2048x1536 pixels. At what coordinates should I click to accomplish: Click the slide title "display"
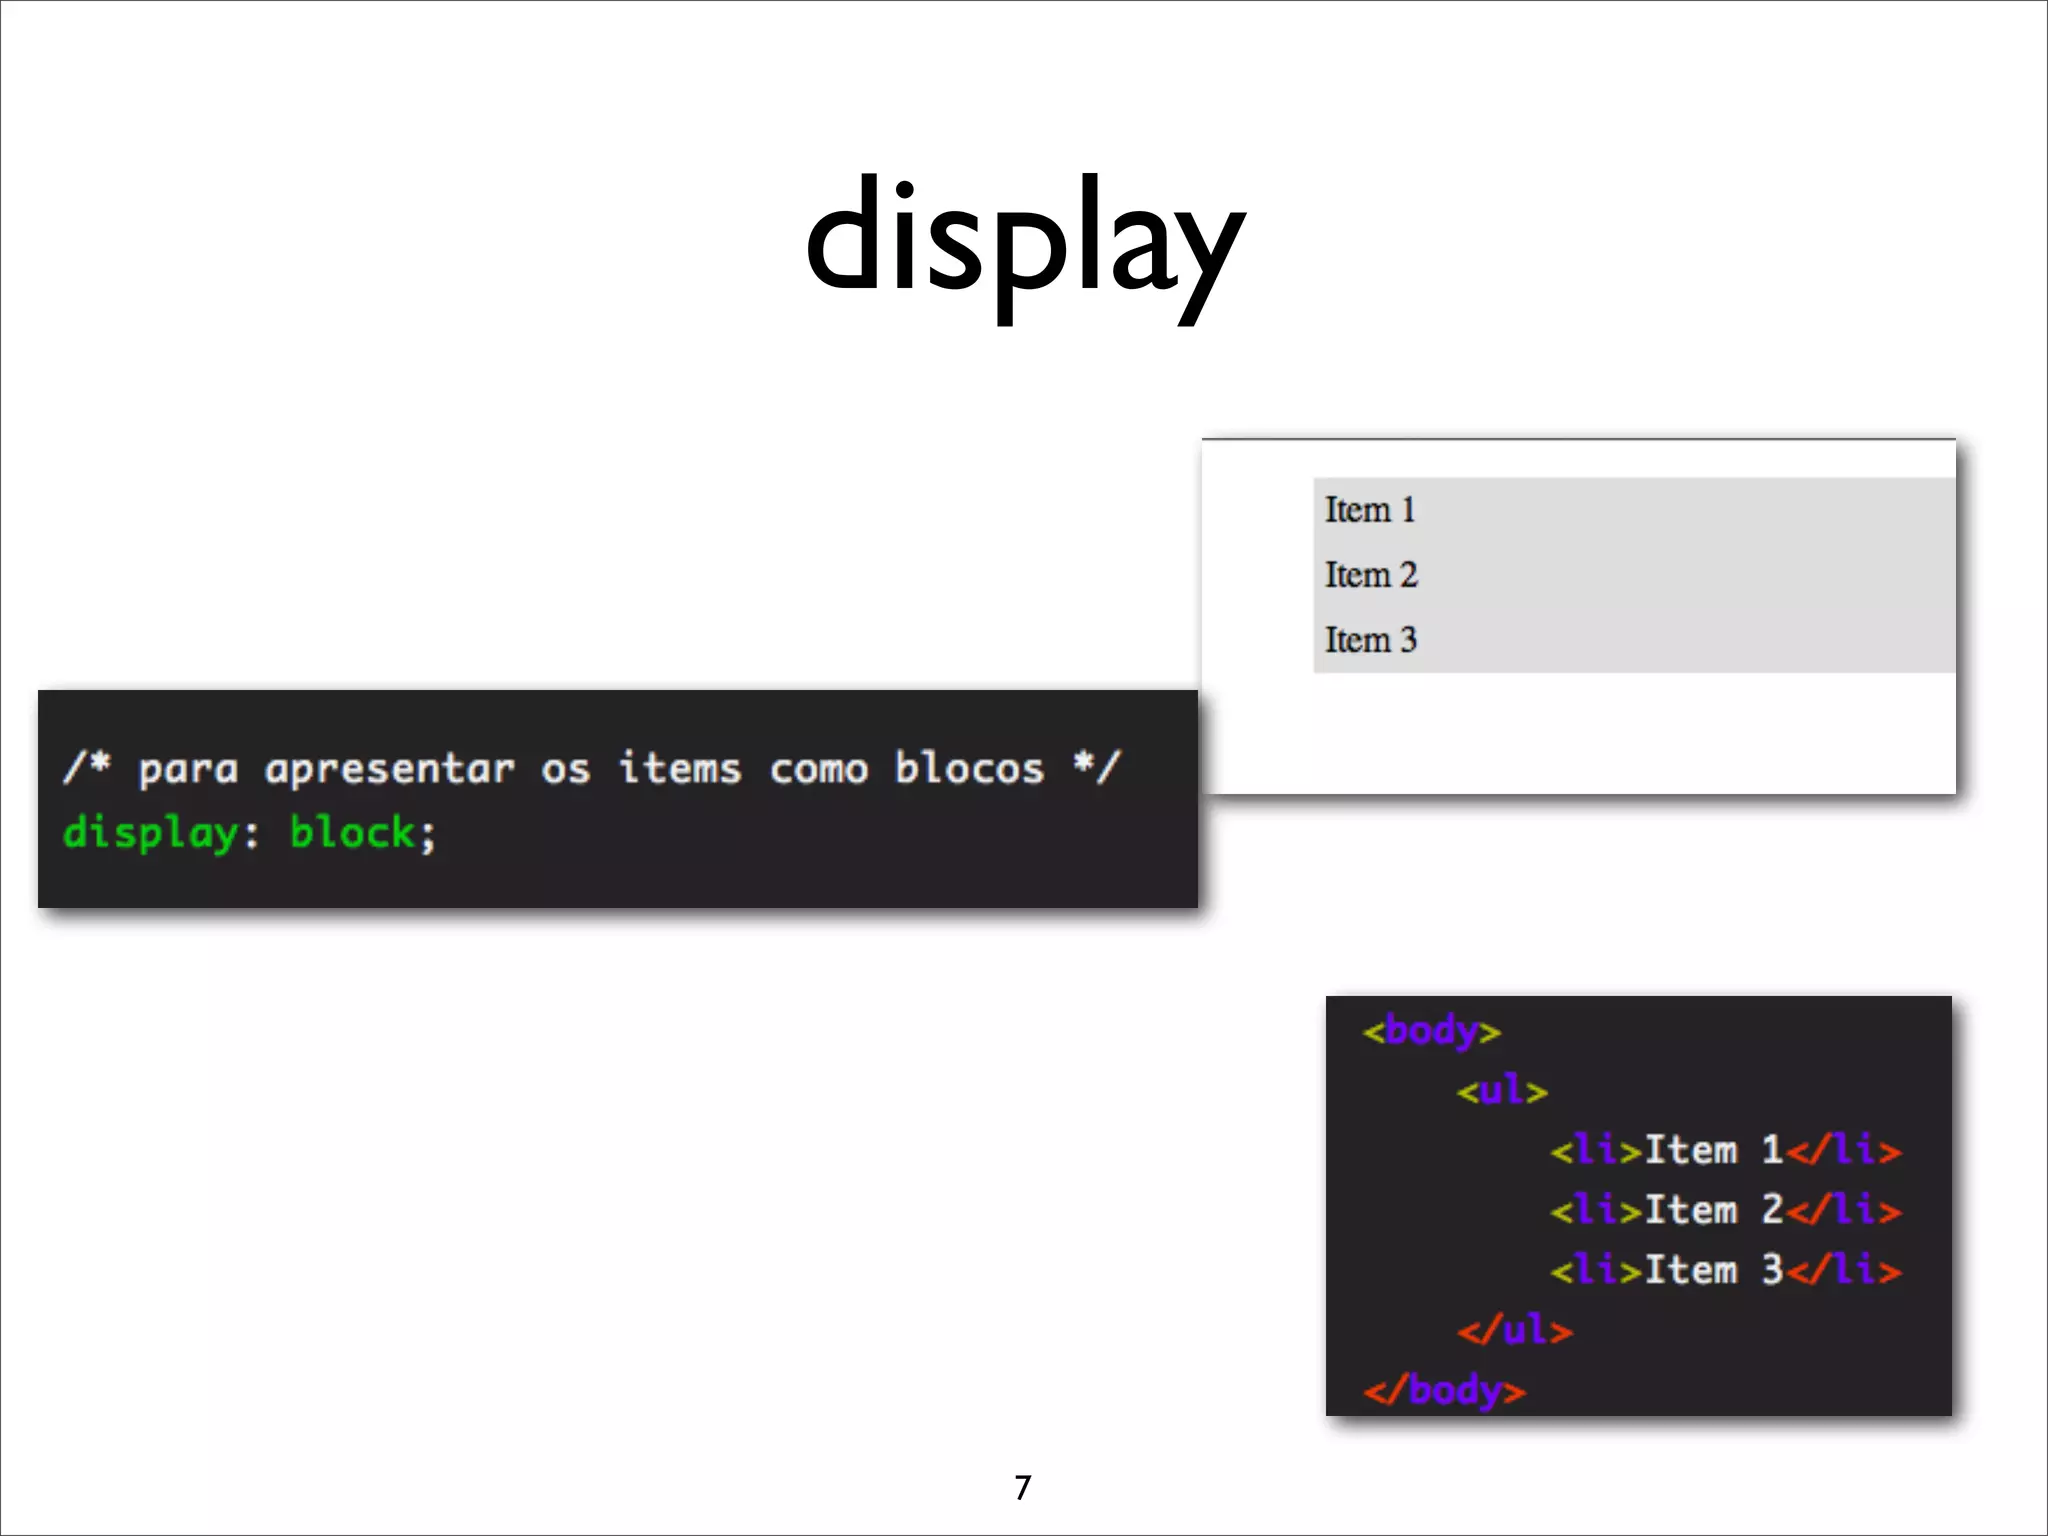coord(1025,247)
